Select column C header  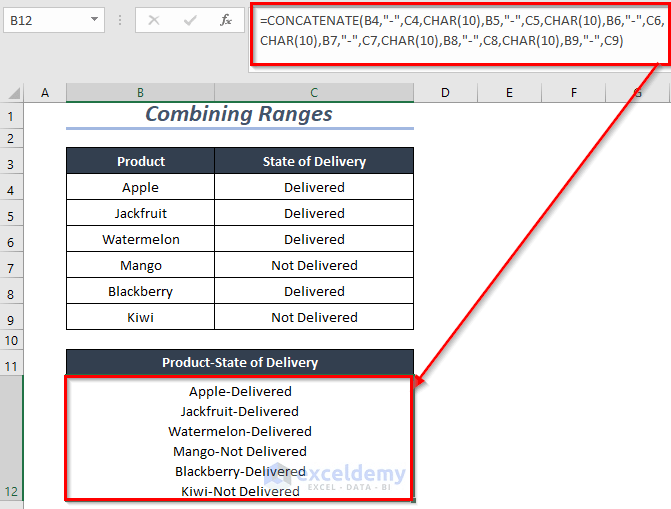(314, 92)
